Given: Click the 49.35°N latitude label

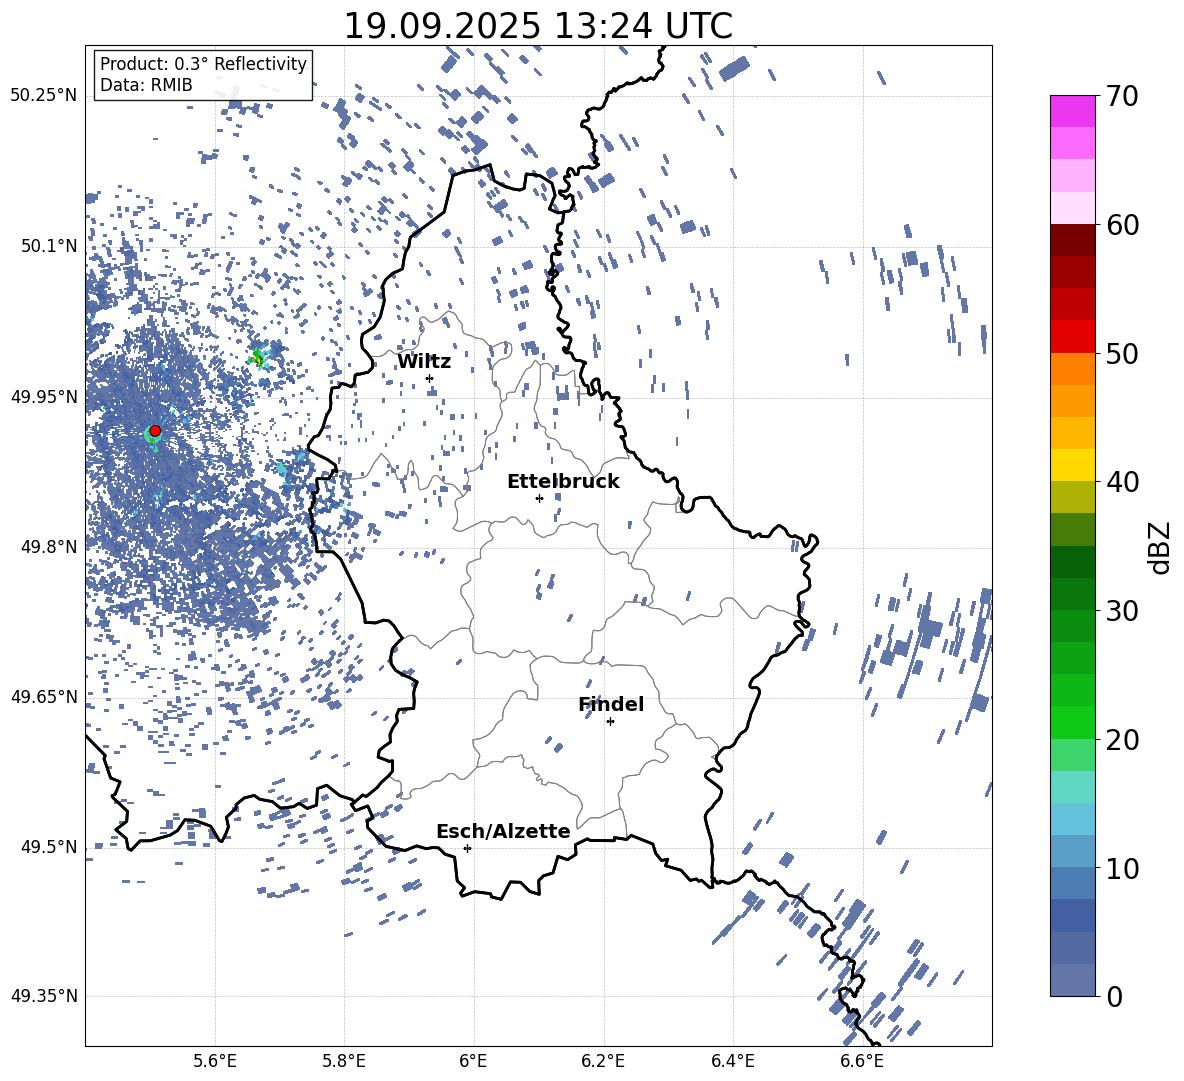Looking at the screenshot, I should tap(44, 996).
